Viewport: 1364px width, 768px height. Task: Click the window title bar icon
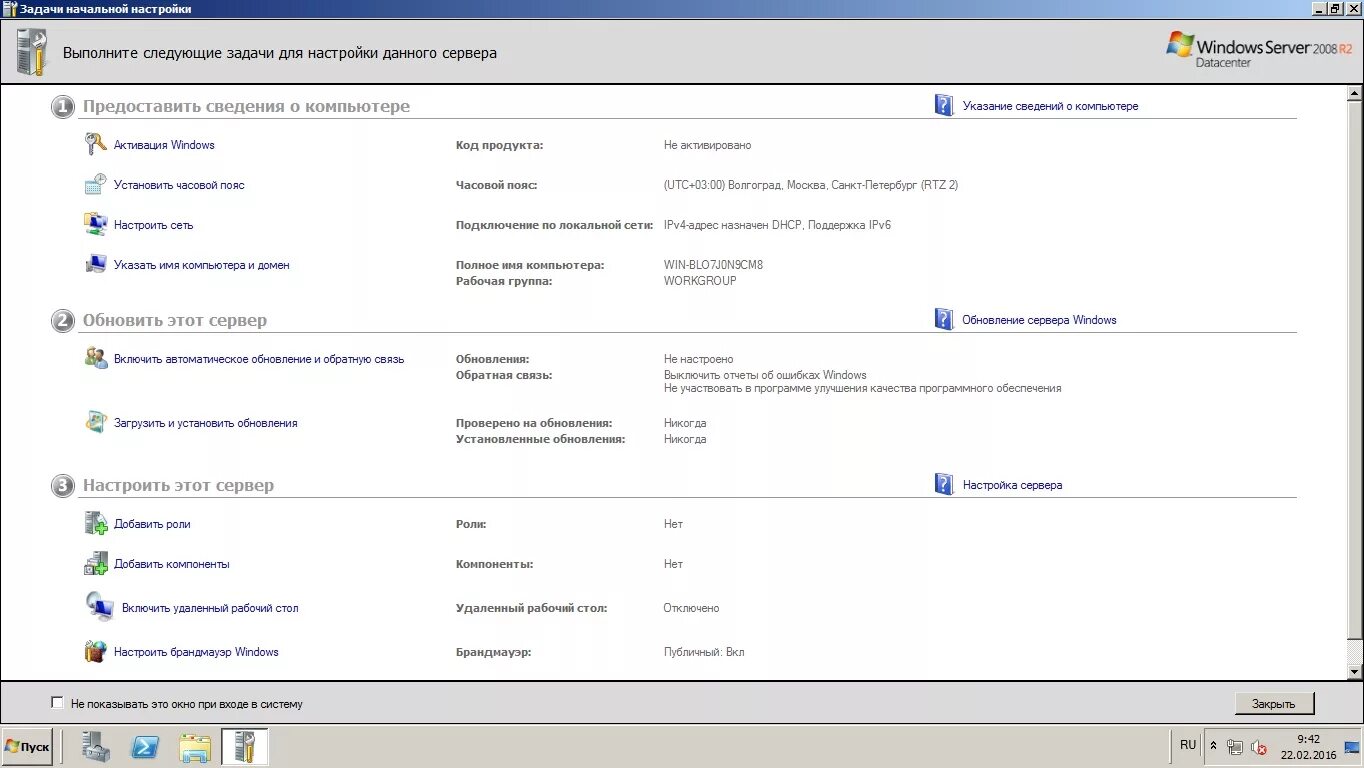pyautogui.click(x=9, y=8)
